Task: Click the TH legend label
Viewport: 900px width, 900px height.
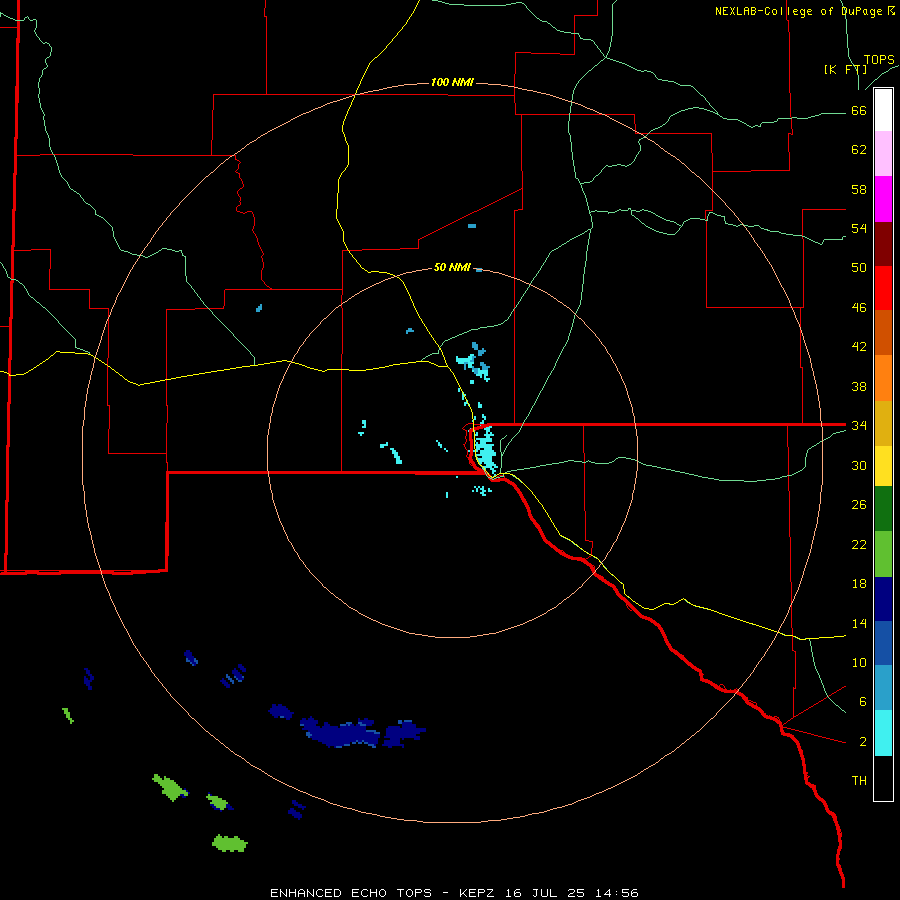Action: coord(859,781)
